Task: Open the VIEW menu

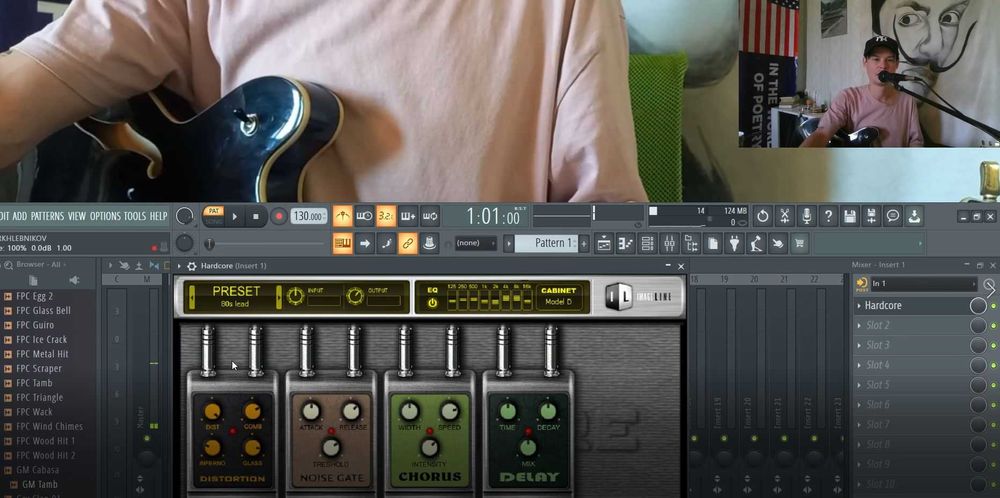Action: [x=77, y=216]
